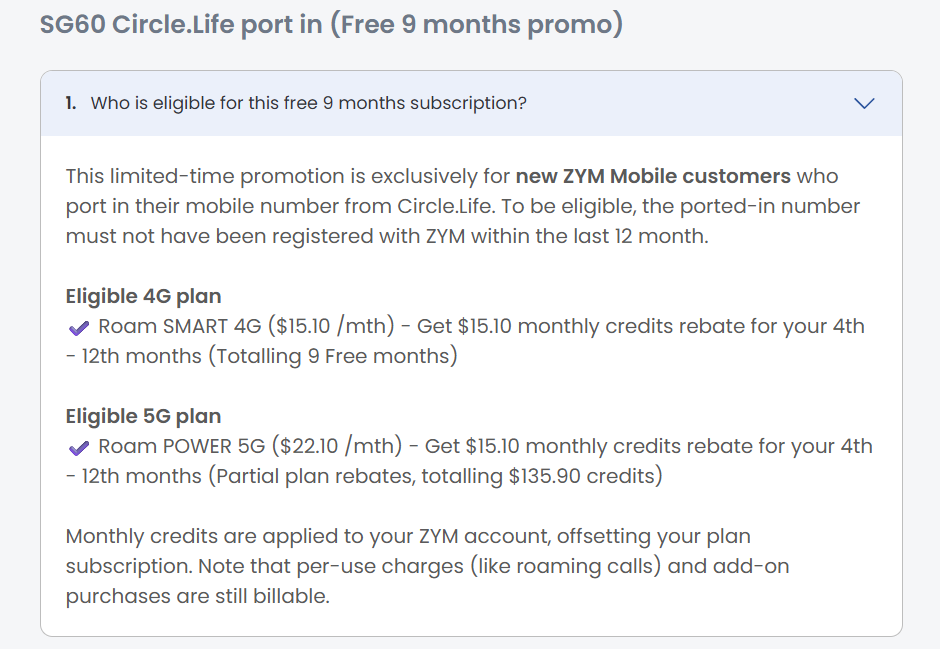Click the number '1.' of the FAQ item

[x=71, y=103]
